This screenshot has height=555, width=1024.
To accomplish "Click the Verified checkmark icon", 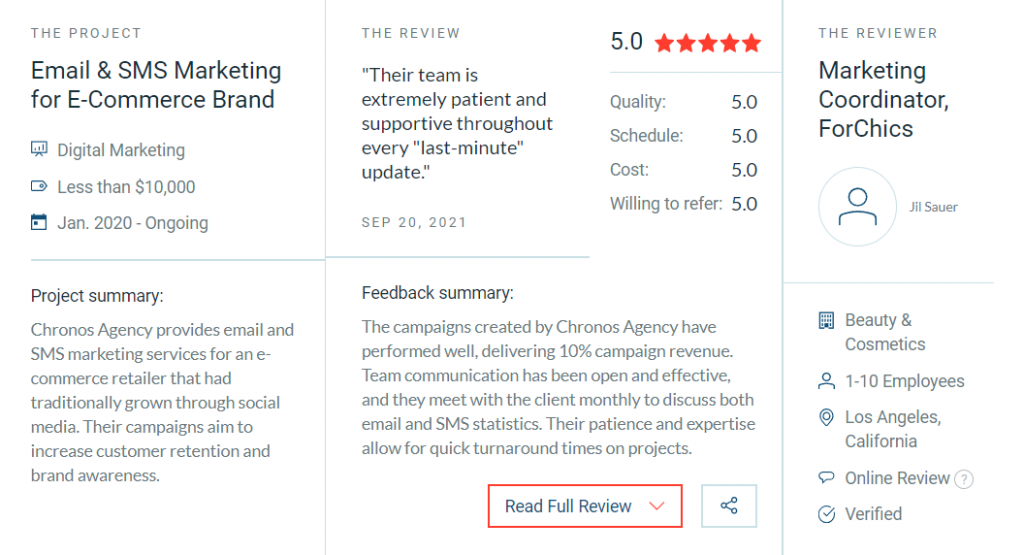I will point(826,514).
